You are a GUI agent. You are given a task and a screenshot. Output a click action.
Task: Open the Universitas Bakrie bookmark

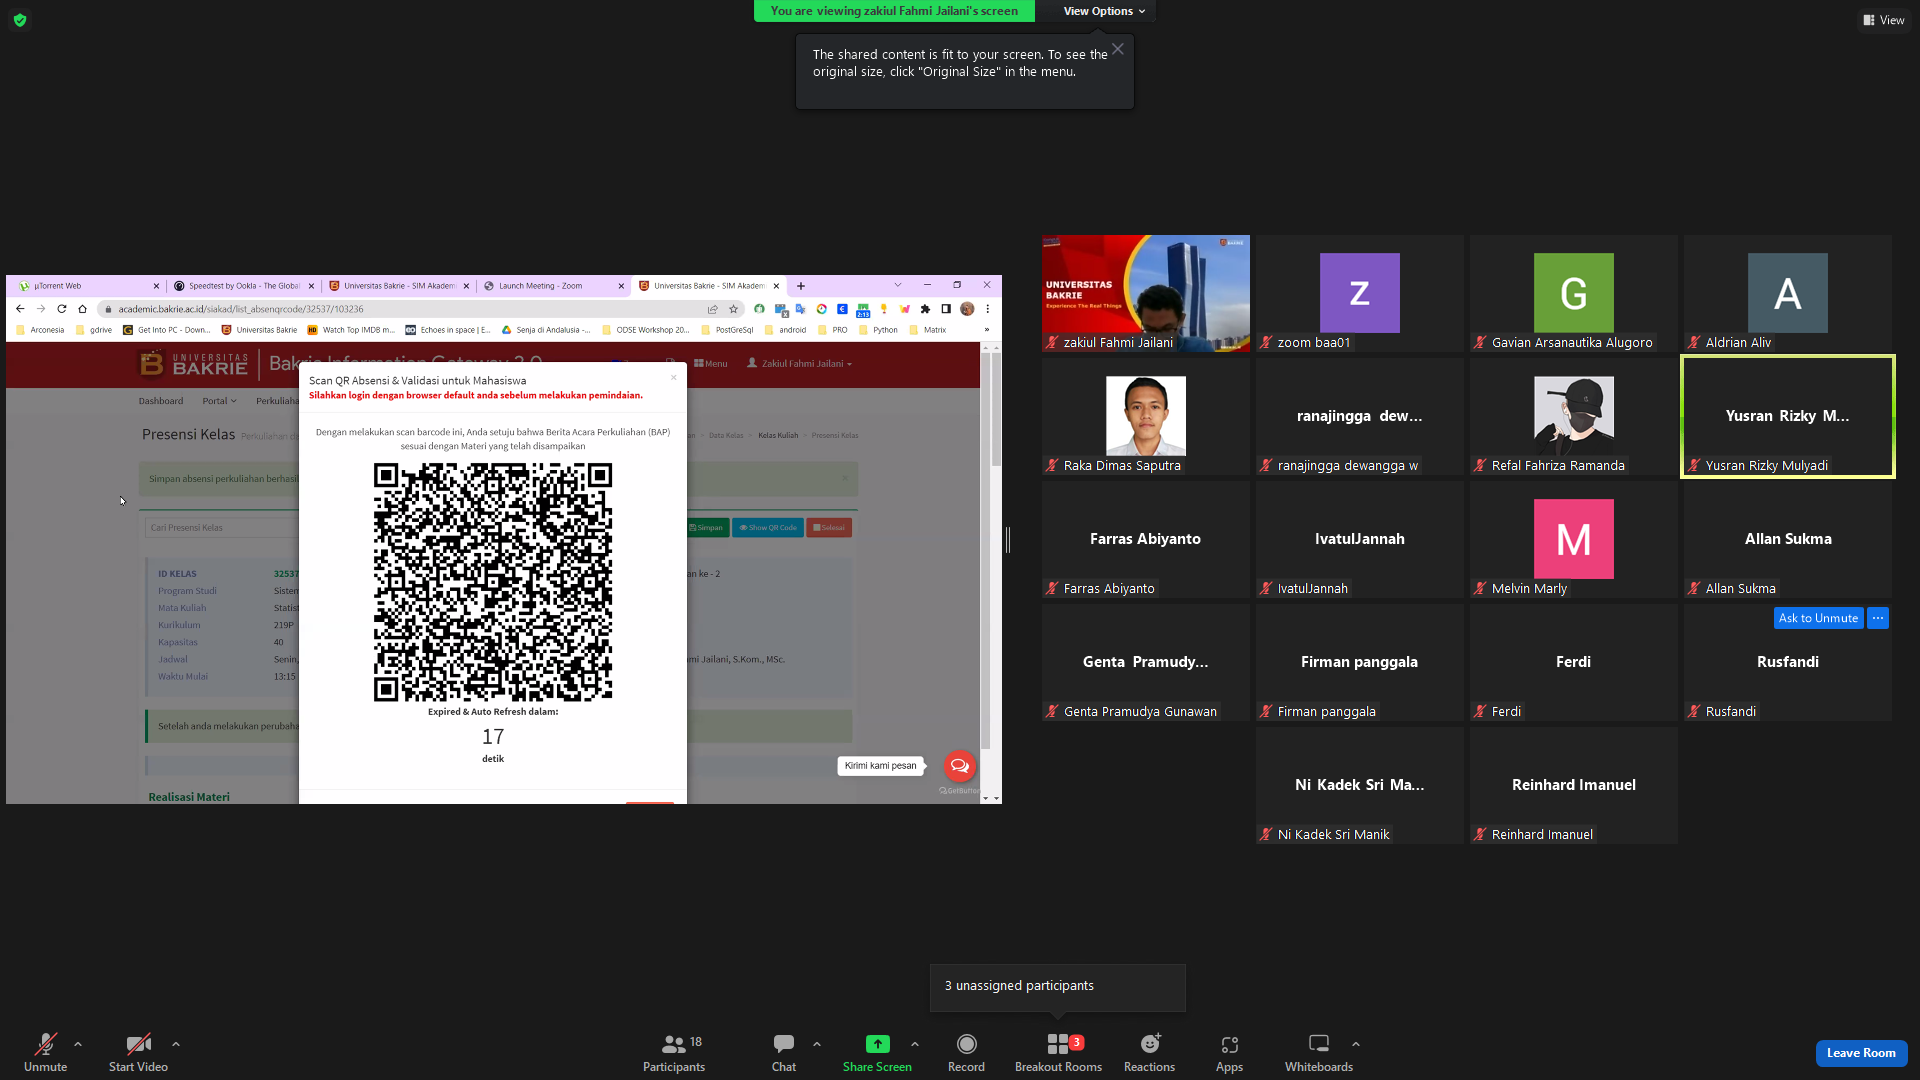pos(259,330)
